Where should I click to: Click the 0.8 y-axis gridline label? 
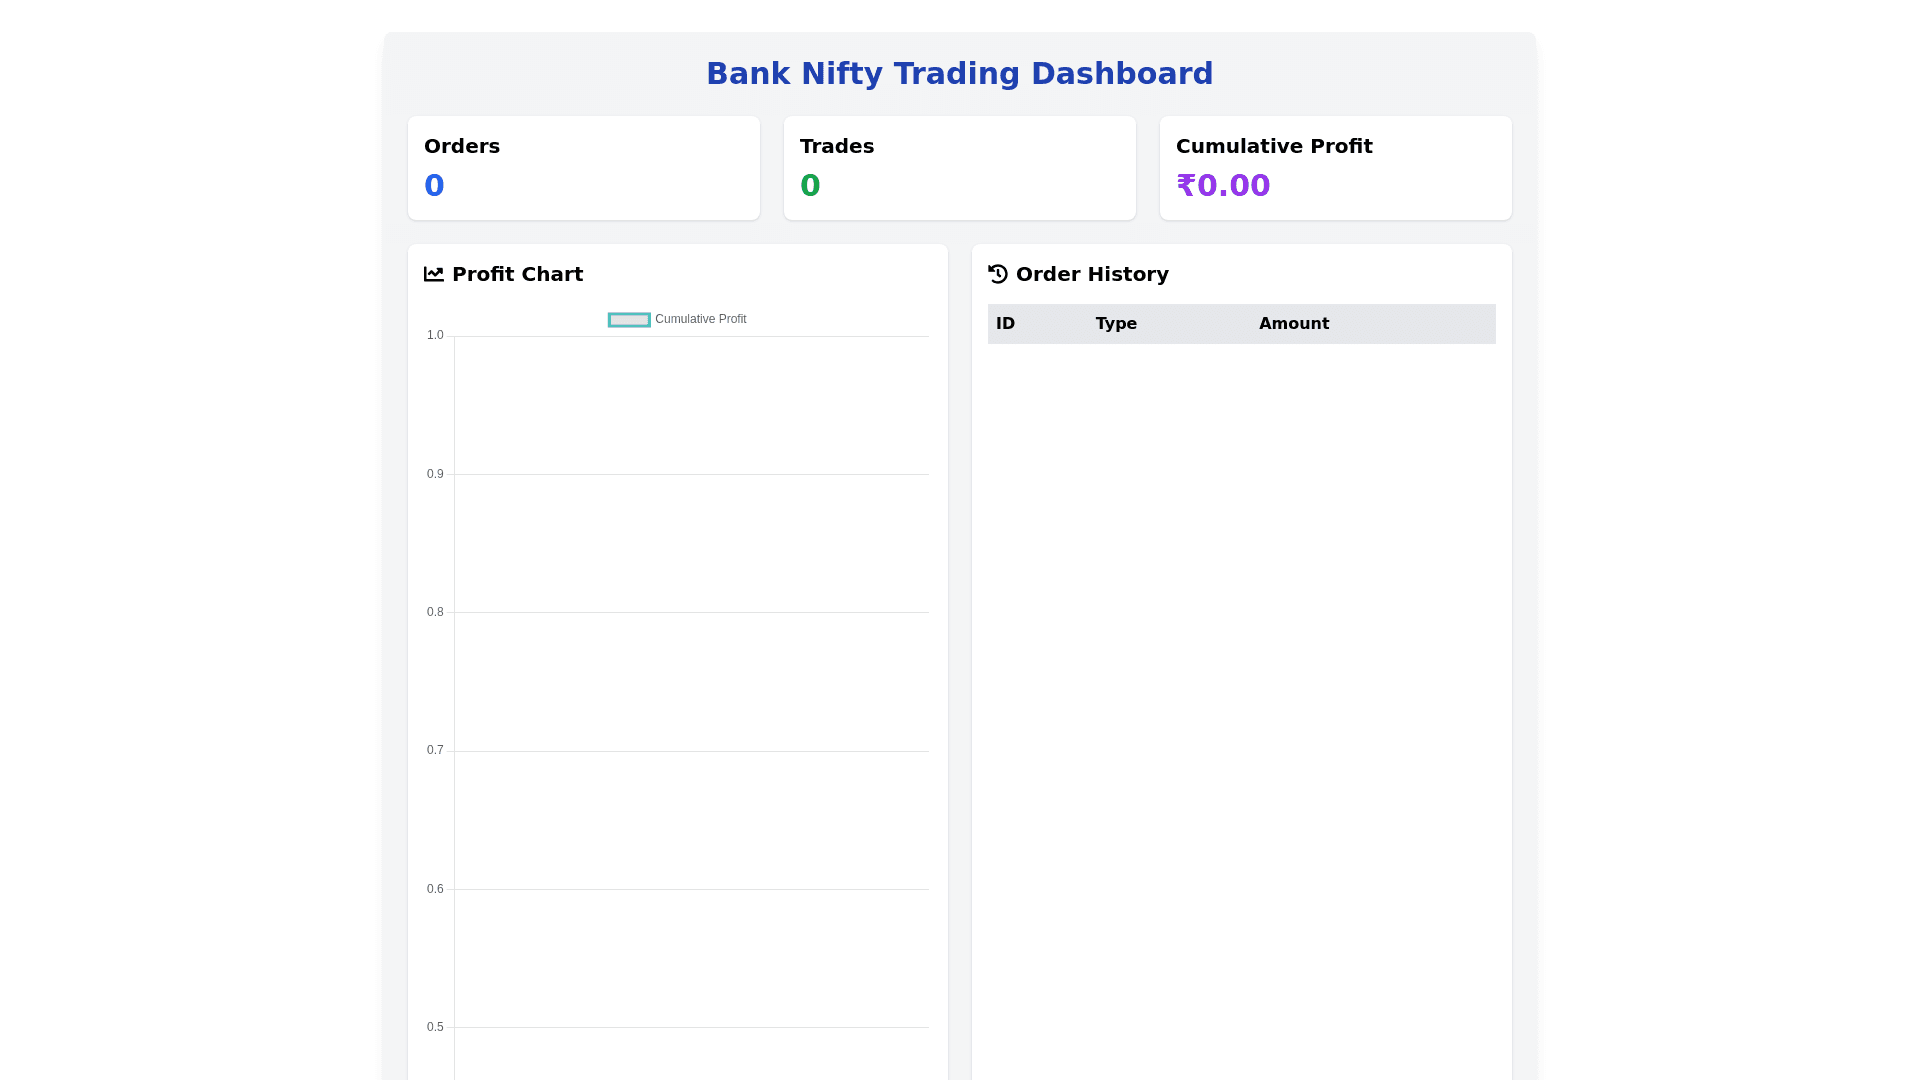point(435,612)
